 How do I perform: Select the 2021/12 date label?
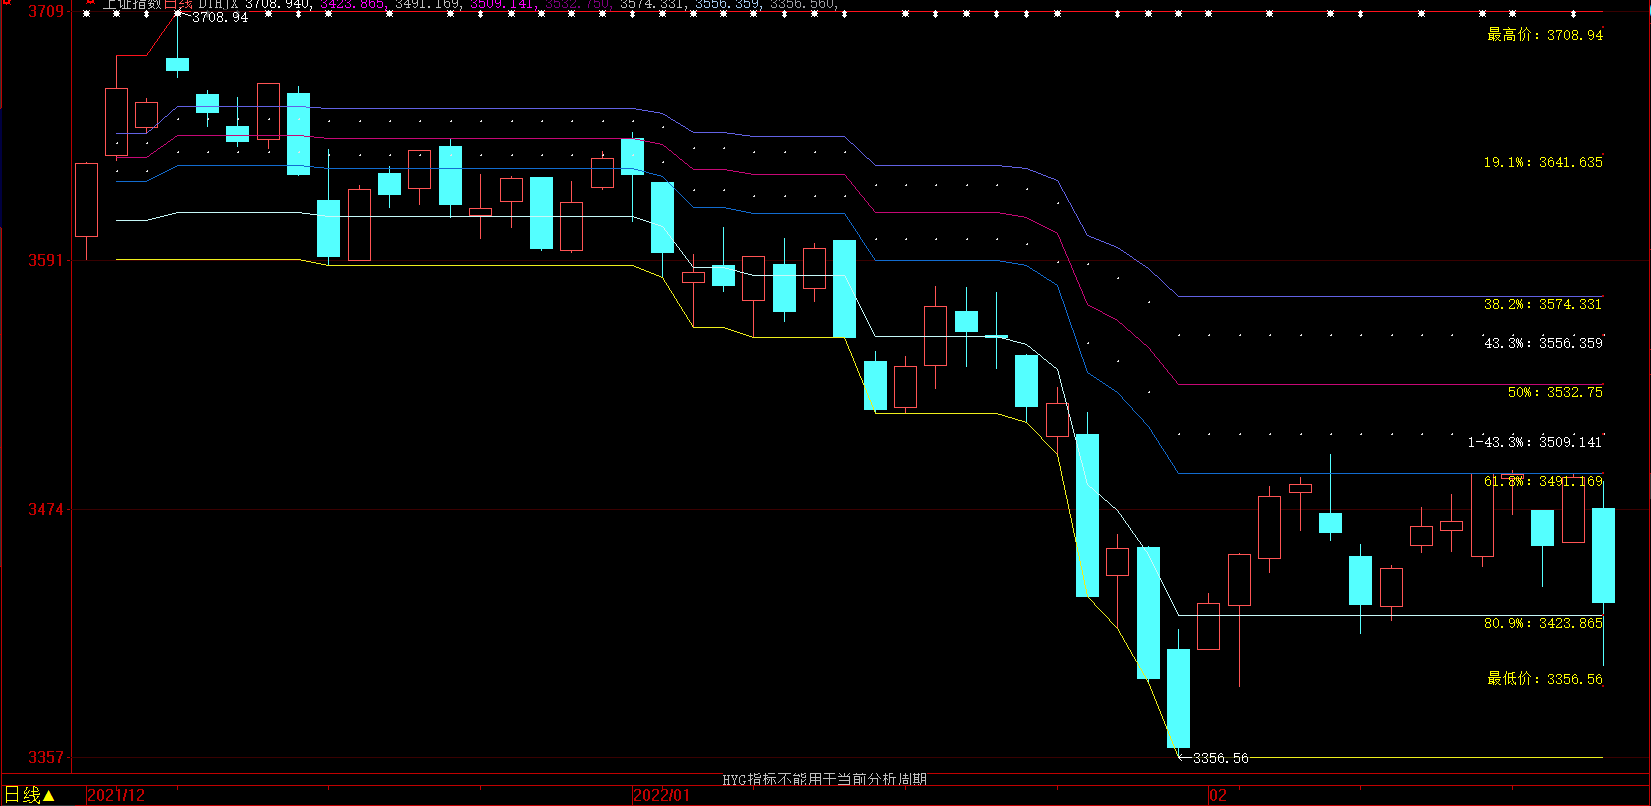[x=116, y=796]
